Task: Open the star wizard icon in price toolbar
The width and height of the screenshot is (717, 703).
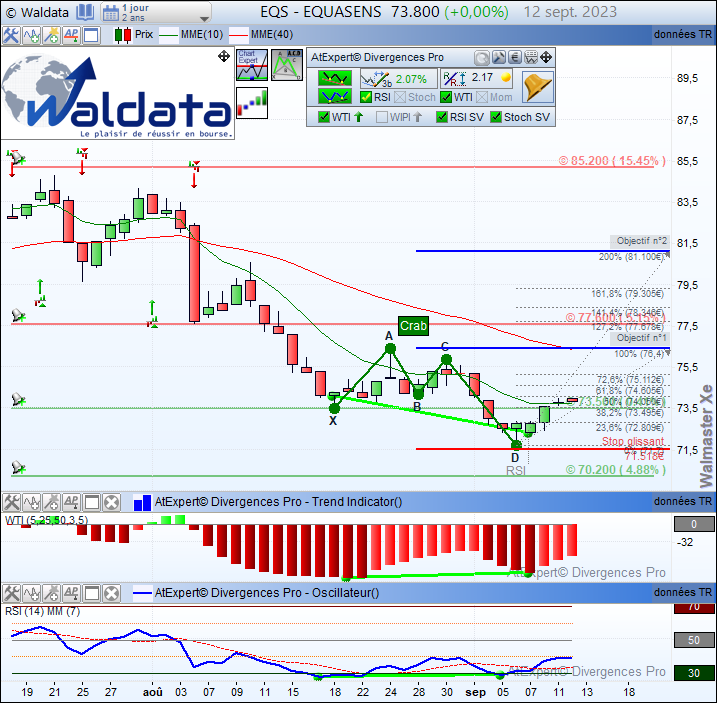Action: (52, 35)
